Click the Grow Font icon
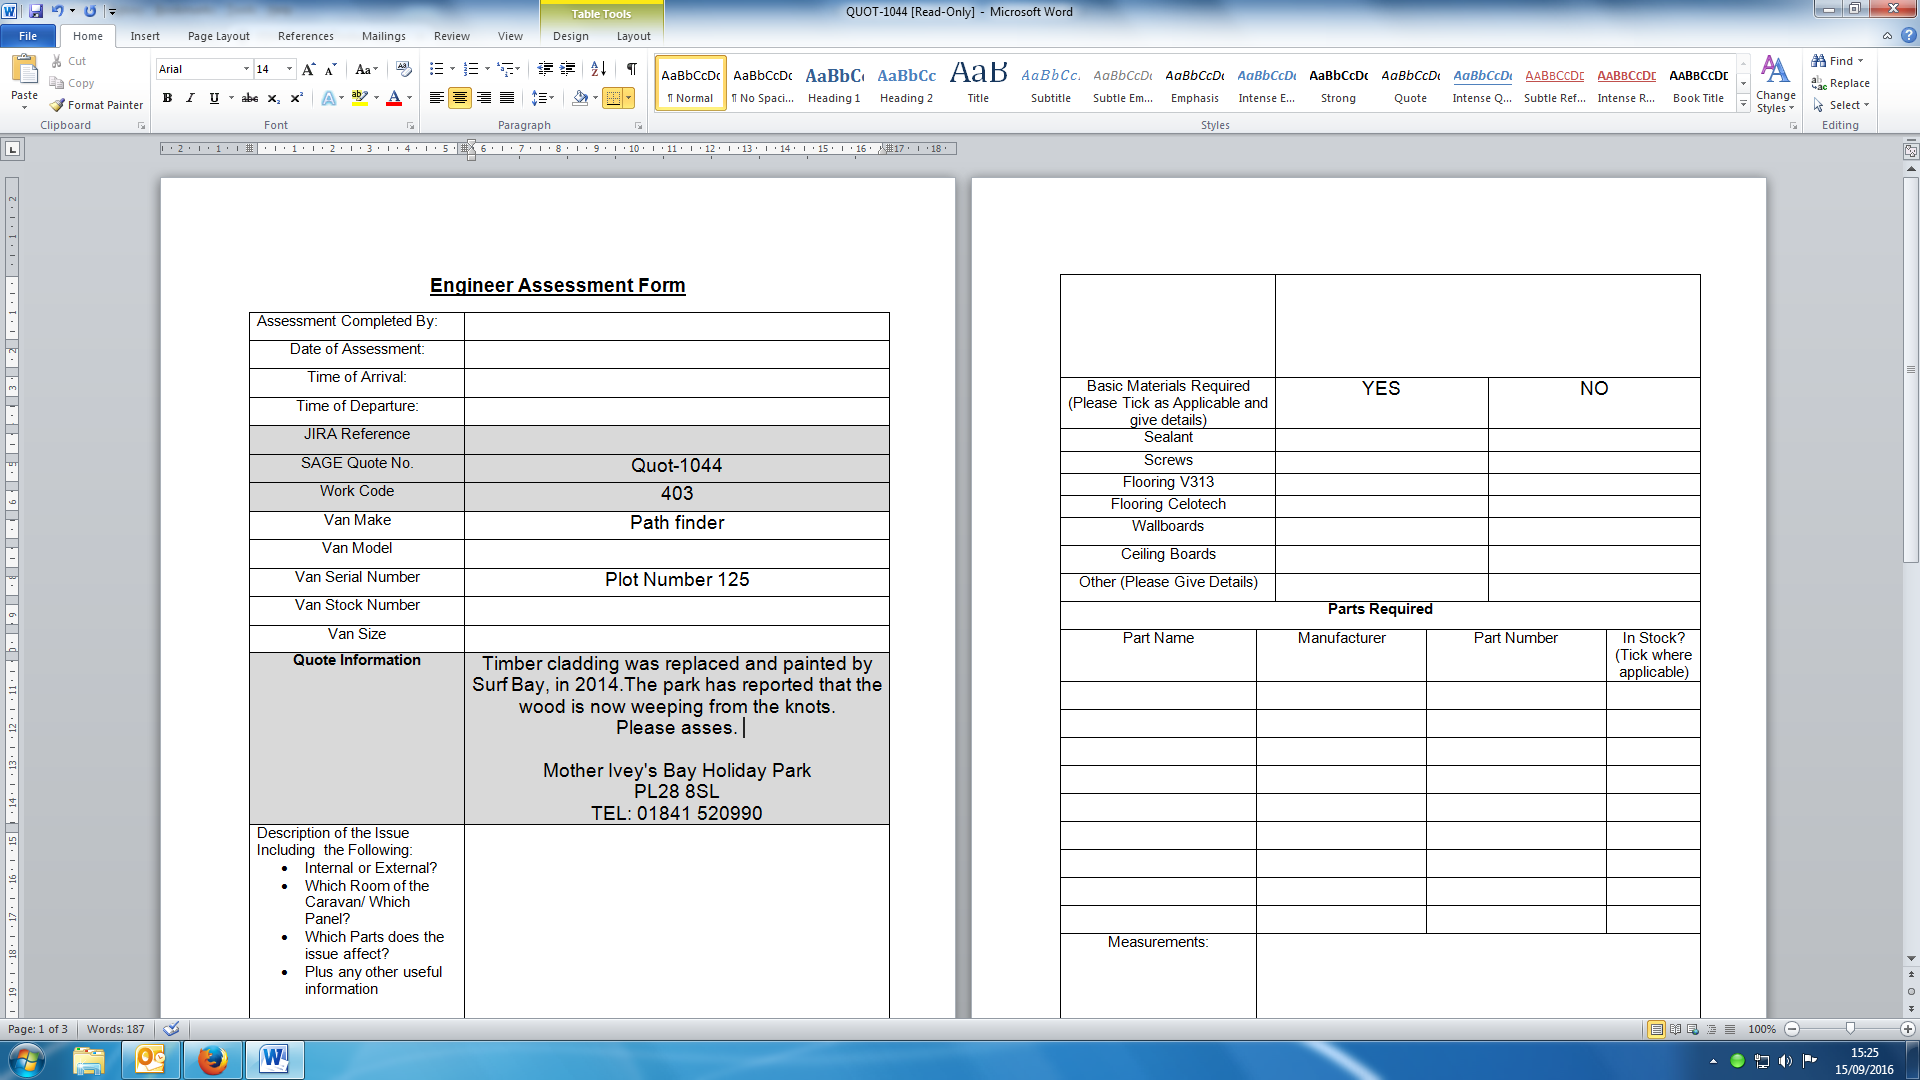 (x=308, y=69)
